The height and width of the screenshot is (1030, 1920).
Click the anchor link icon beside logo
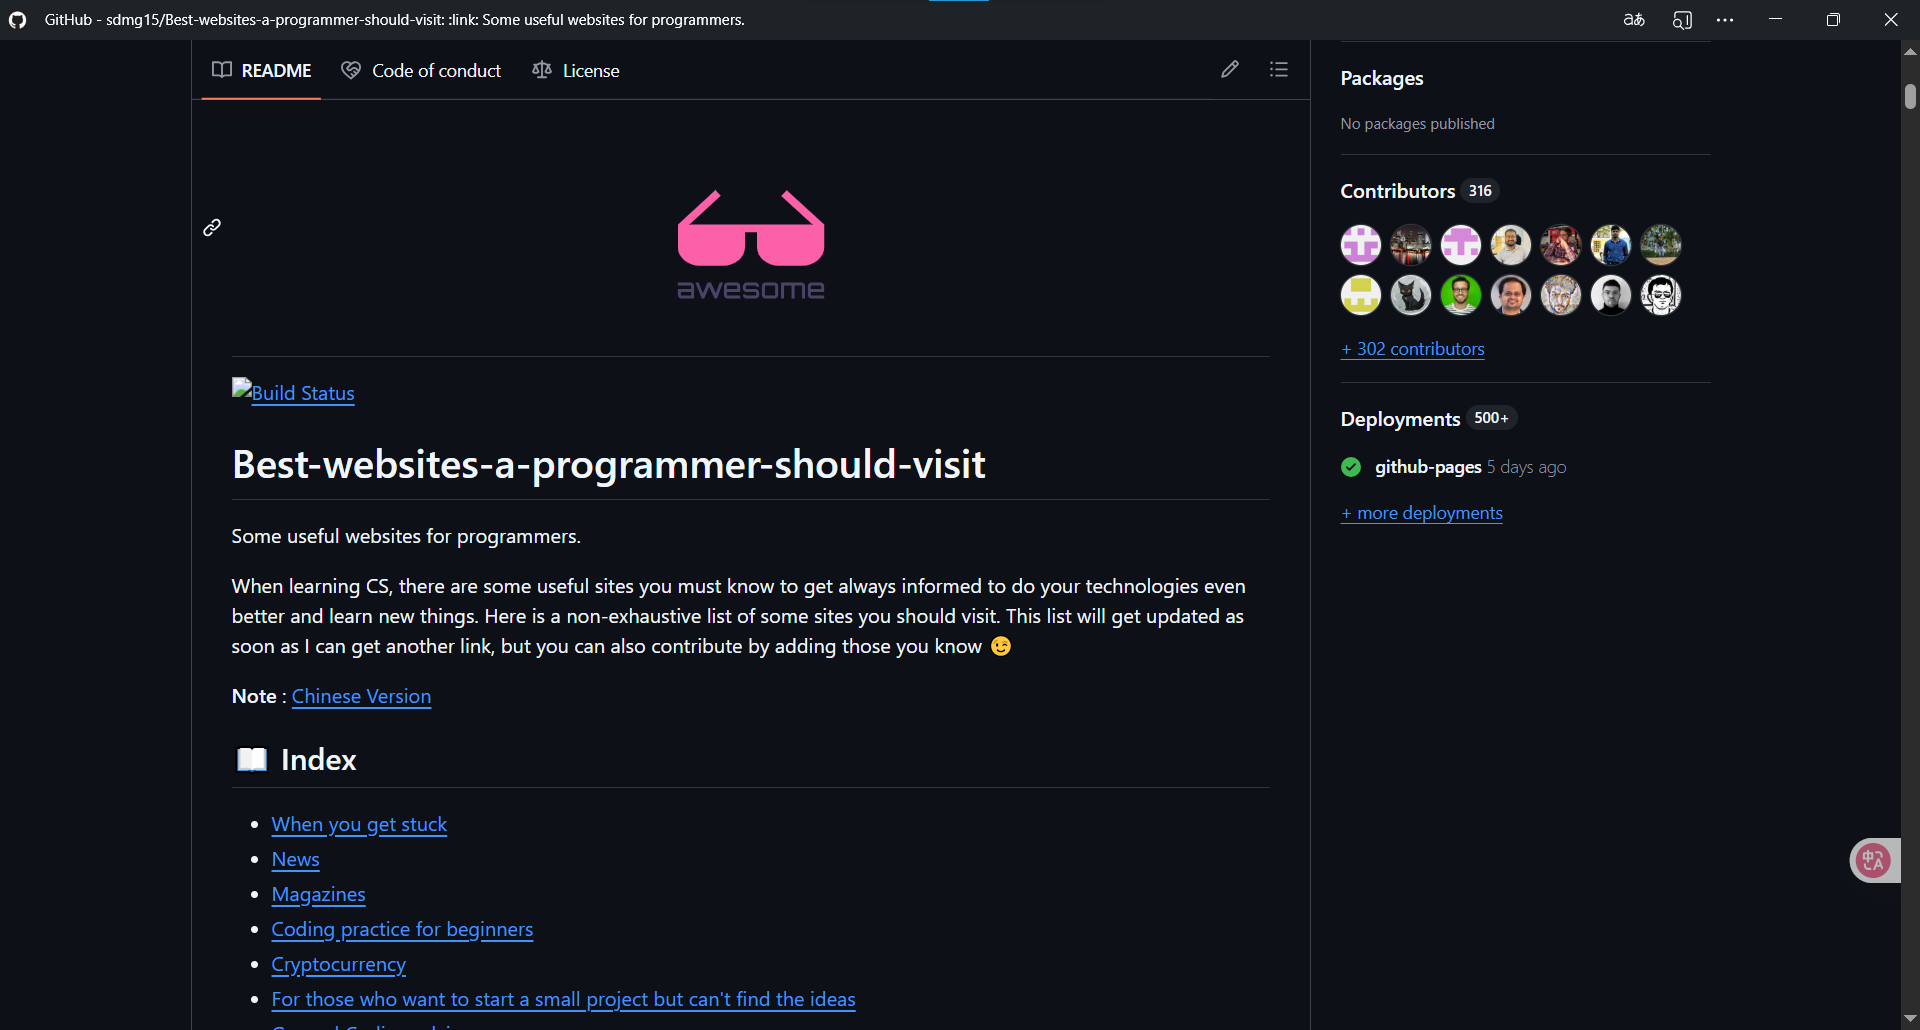[x=212, y=228]
